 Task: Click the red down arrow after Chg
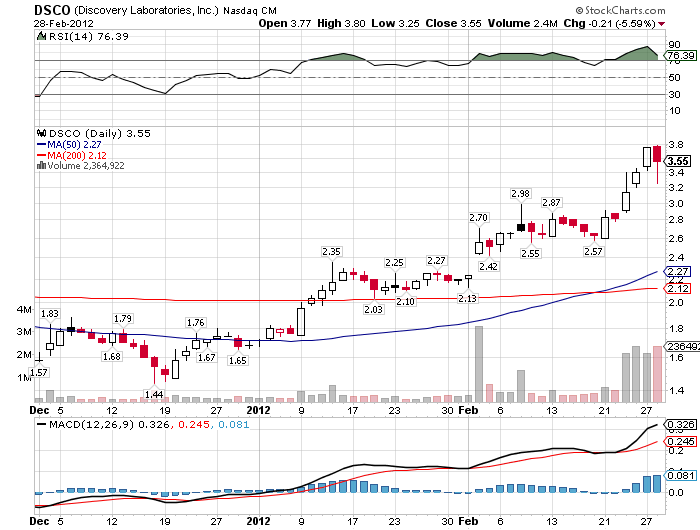661,24
